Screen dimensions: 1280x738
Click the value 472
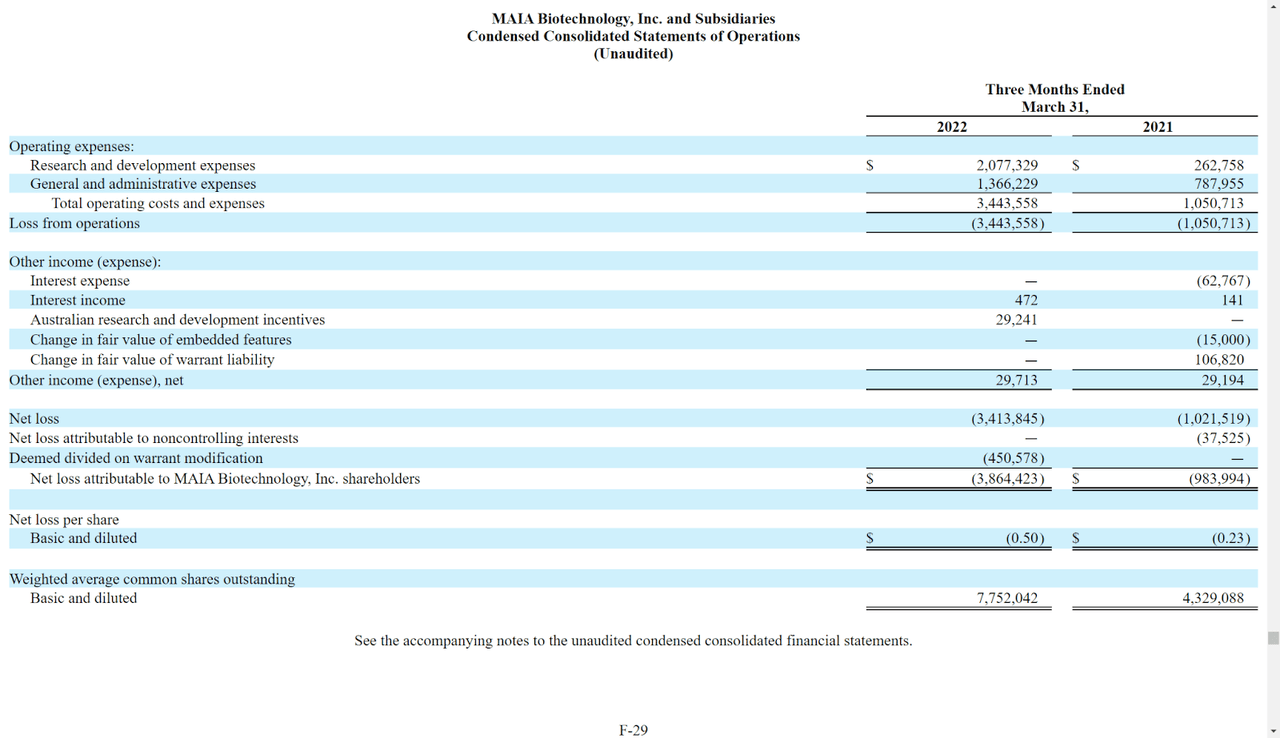1026,301
